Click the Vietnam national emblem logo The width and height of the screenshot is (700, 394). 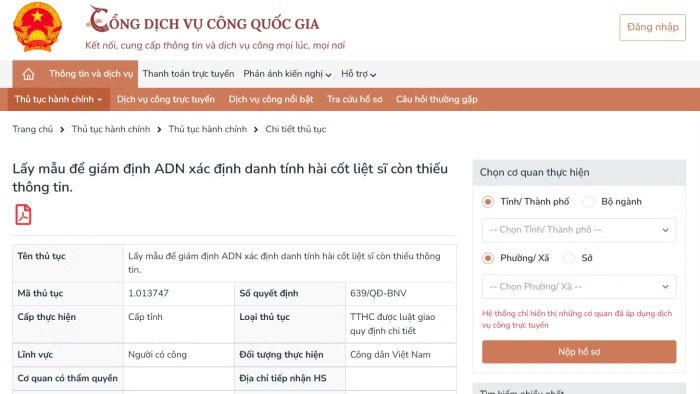[x=38, y=27]
